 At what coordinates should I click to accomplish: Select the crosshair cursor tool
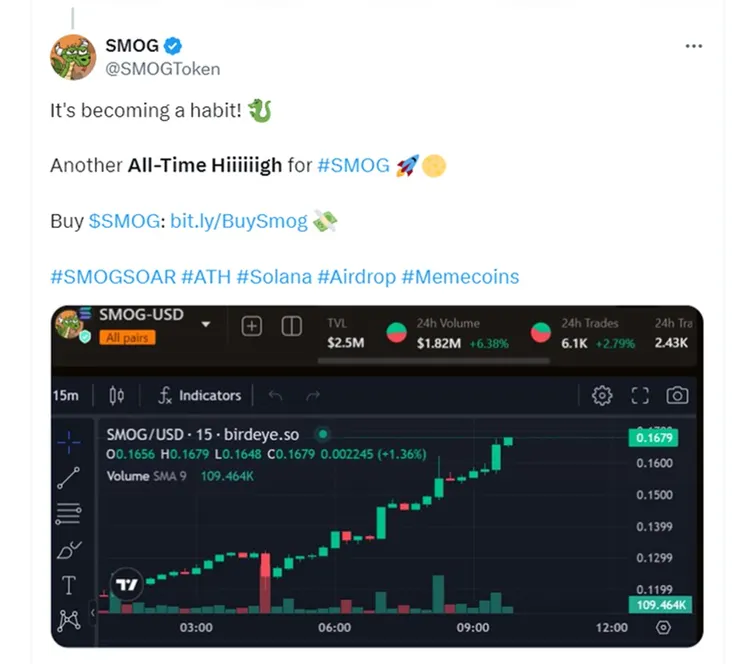(68, 438)
